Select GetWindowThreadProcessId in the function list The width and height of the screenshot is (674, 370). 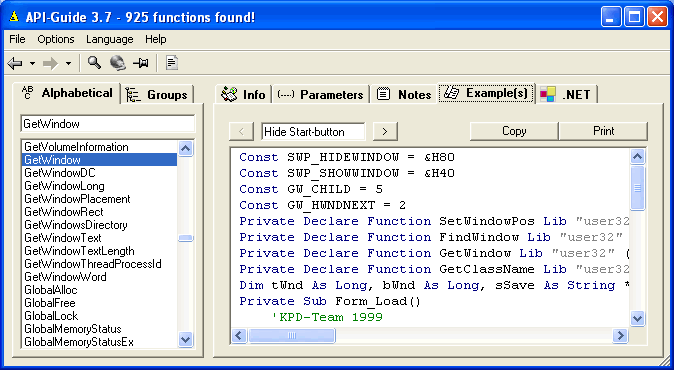click(x=99, y=264)
